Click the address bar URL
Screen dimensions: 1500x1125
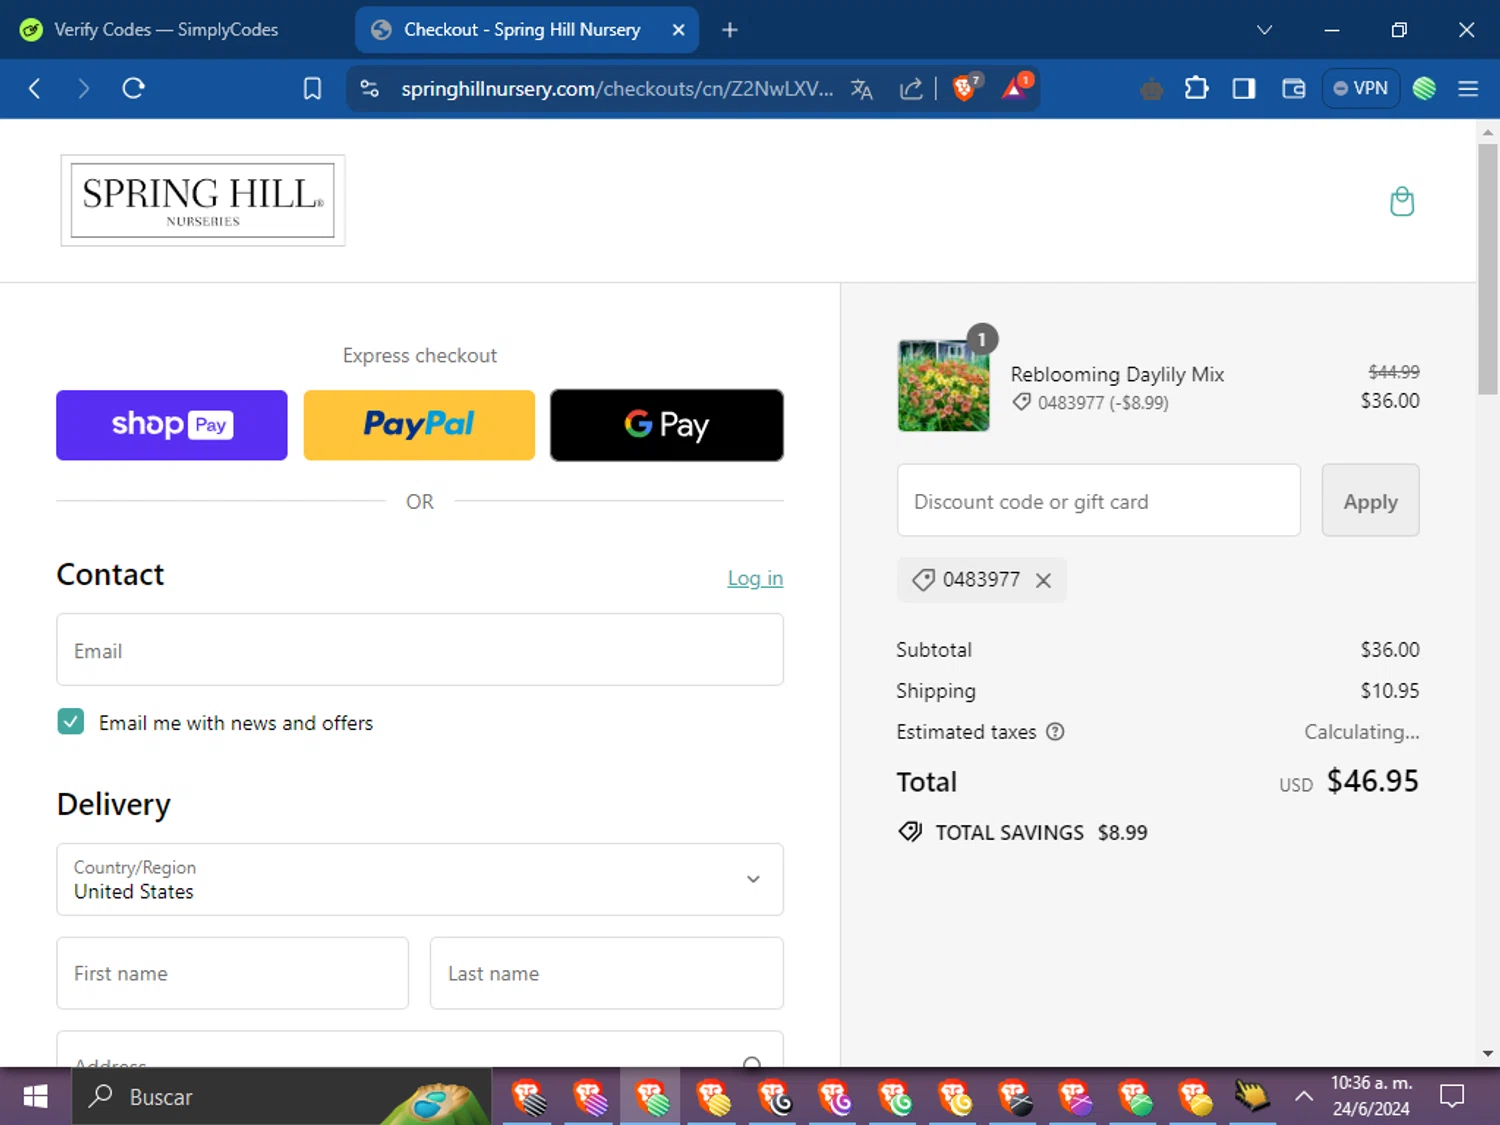pyautogui.click(x=617, y=89)
